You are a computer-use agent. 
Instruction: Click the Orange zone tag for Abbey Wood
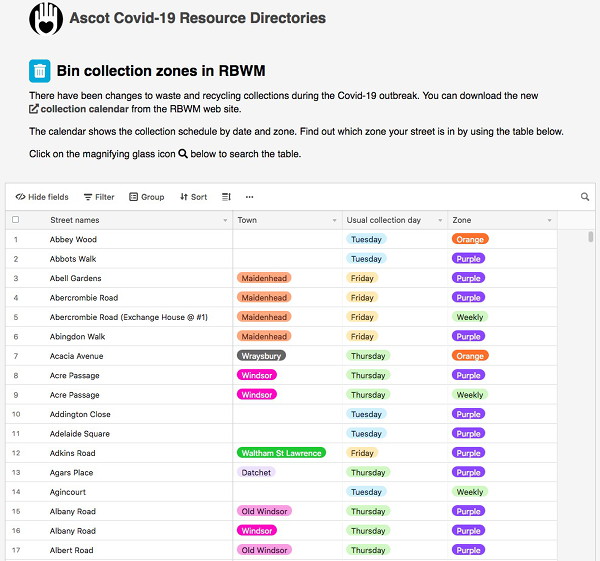469,240
